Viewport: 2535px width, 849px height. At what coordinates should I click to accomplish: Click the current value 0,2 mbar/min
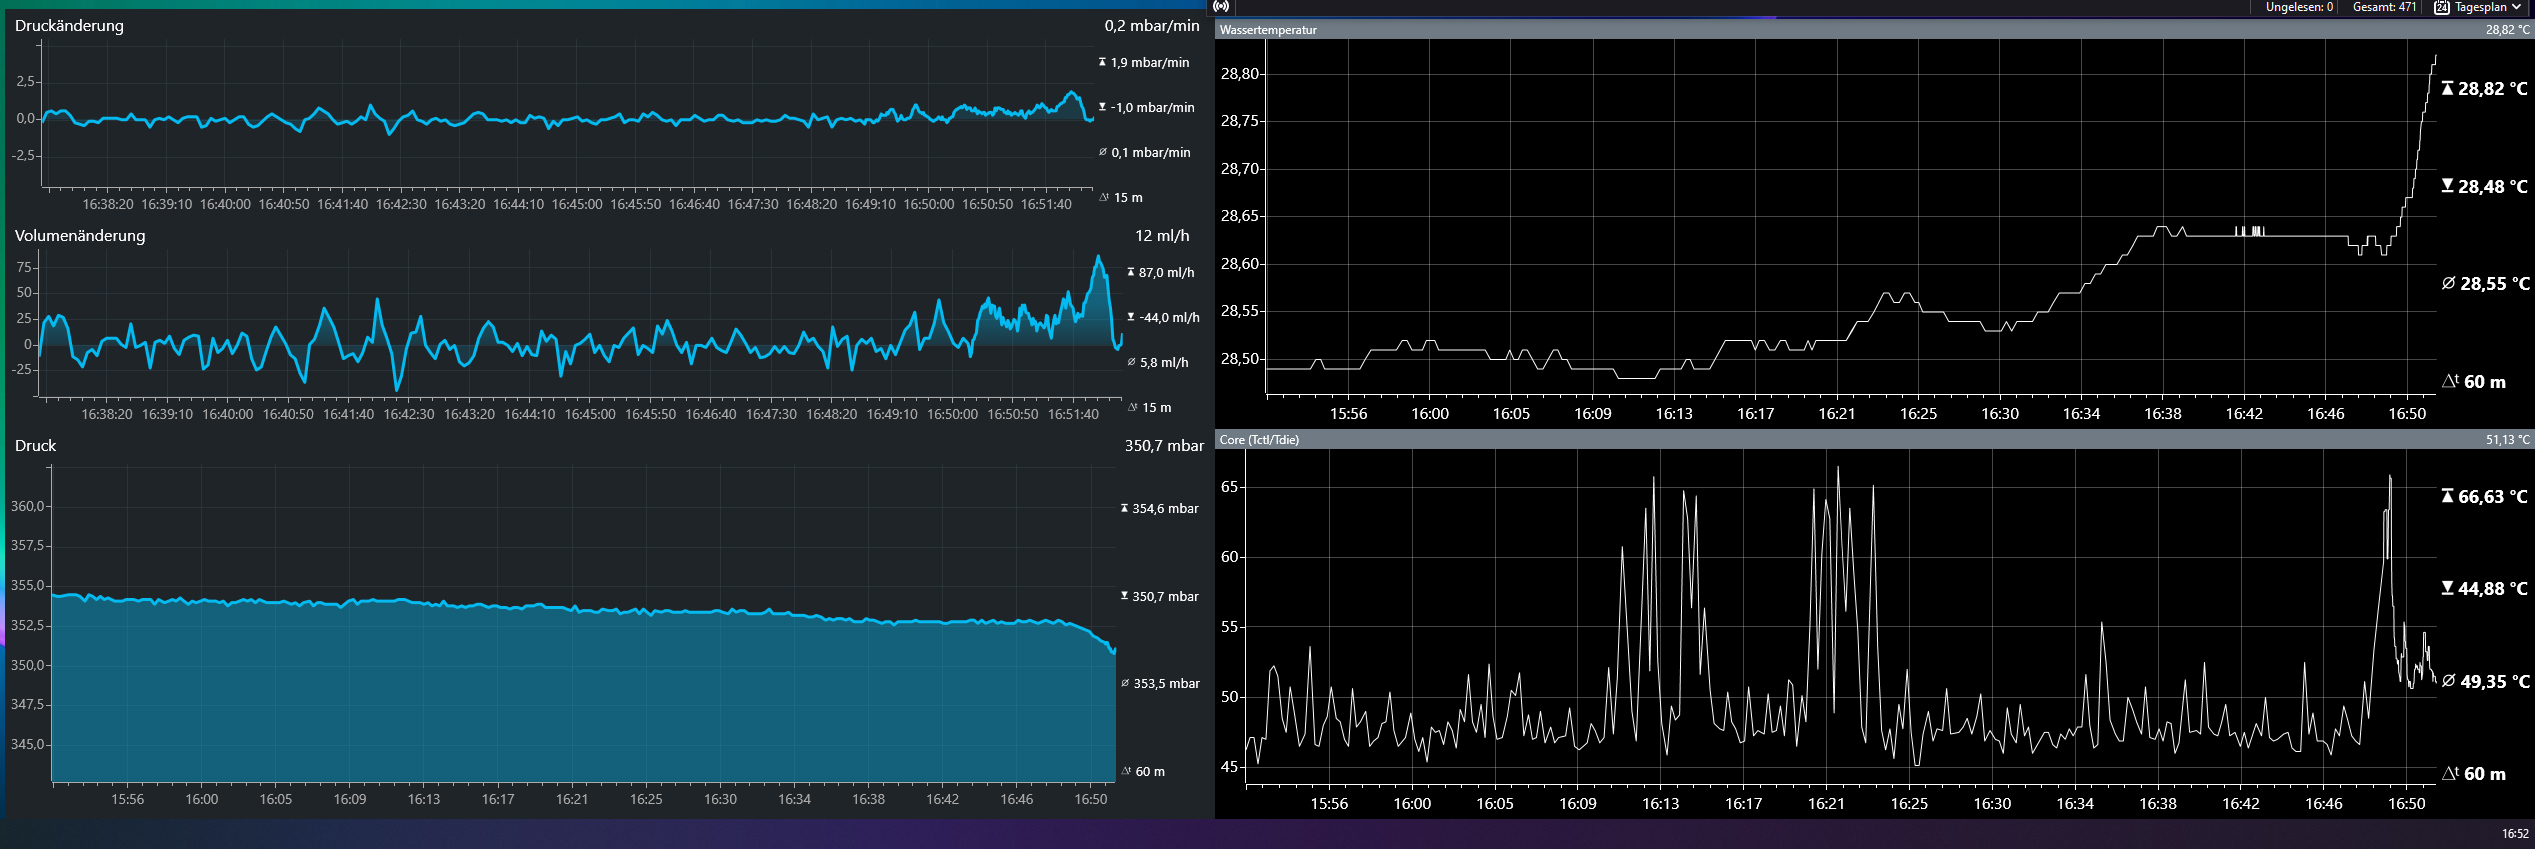(1152, 26)
